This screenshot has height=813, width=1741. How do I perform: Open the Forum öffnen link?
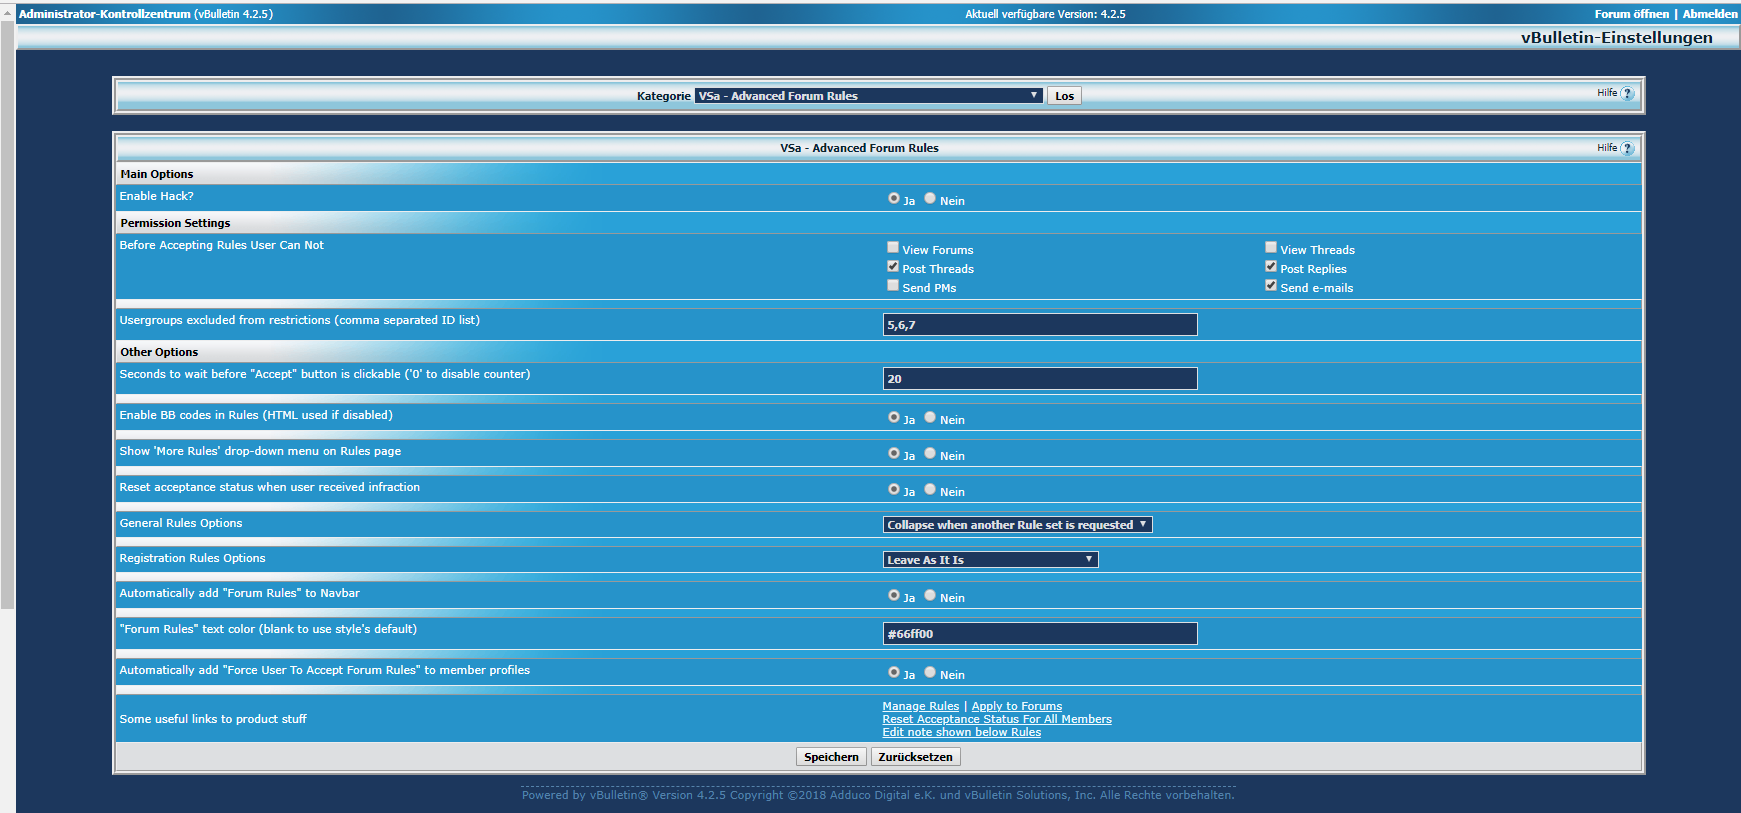click(x=1632, y=14)
